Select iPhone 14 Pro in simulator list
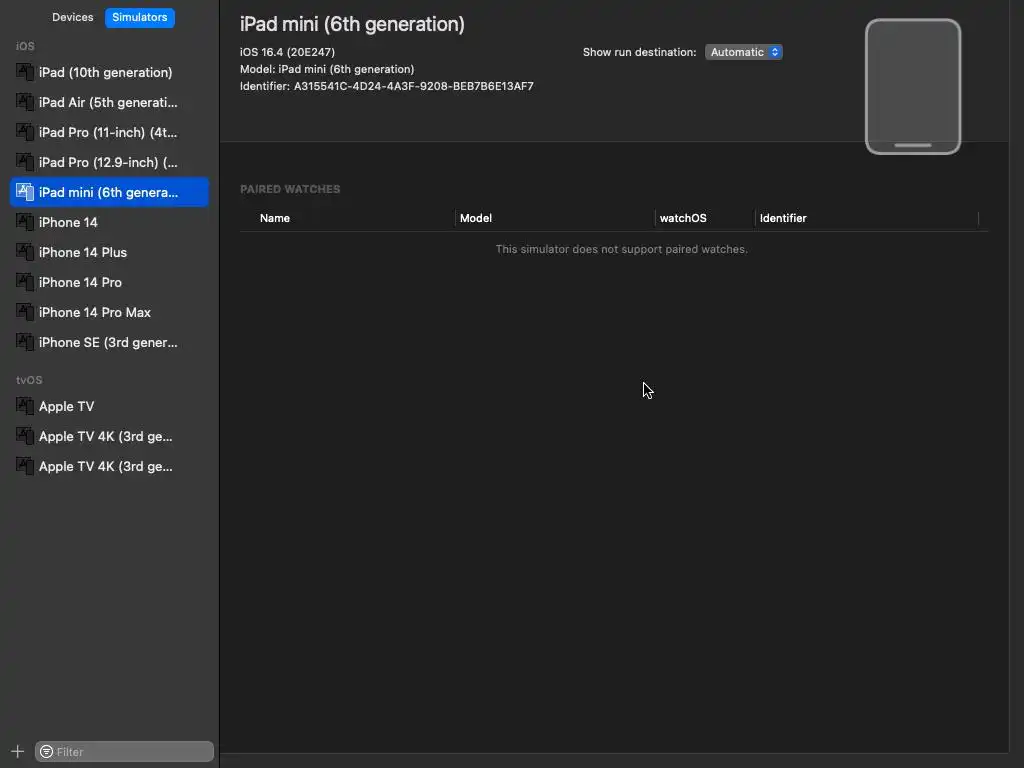 click(x=110, y=282)
